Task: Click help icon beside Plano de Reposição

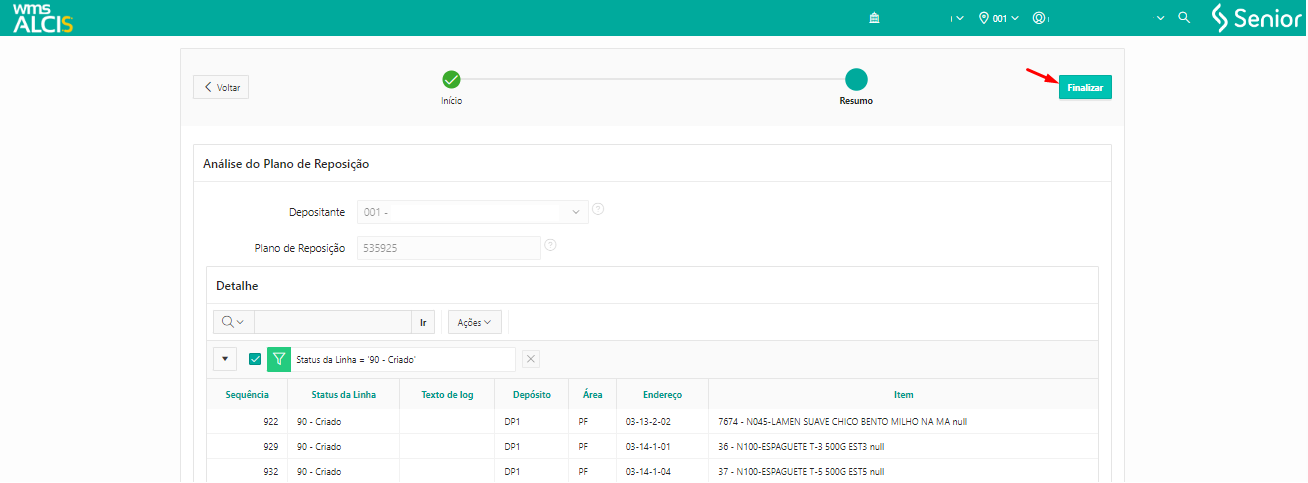Action: point(550,245)
